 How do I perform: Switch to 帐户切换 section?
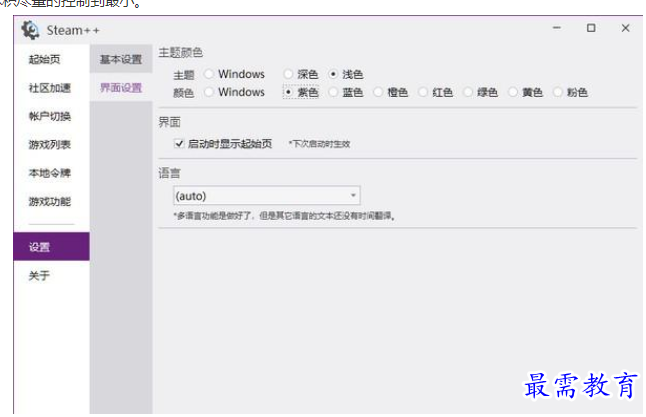[50, 116]
